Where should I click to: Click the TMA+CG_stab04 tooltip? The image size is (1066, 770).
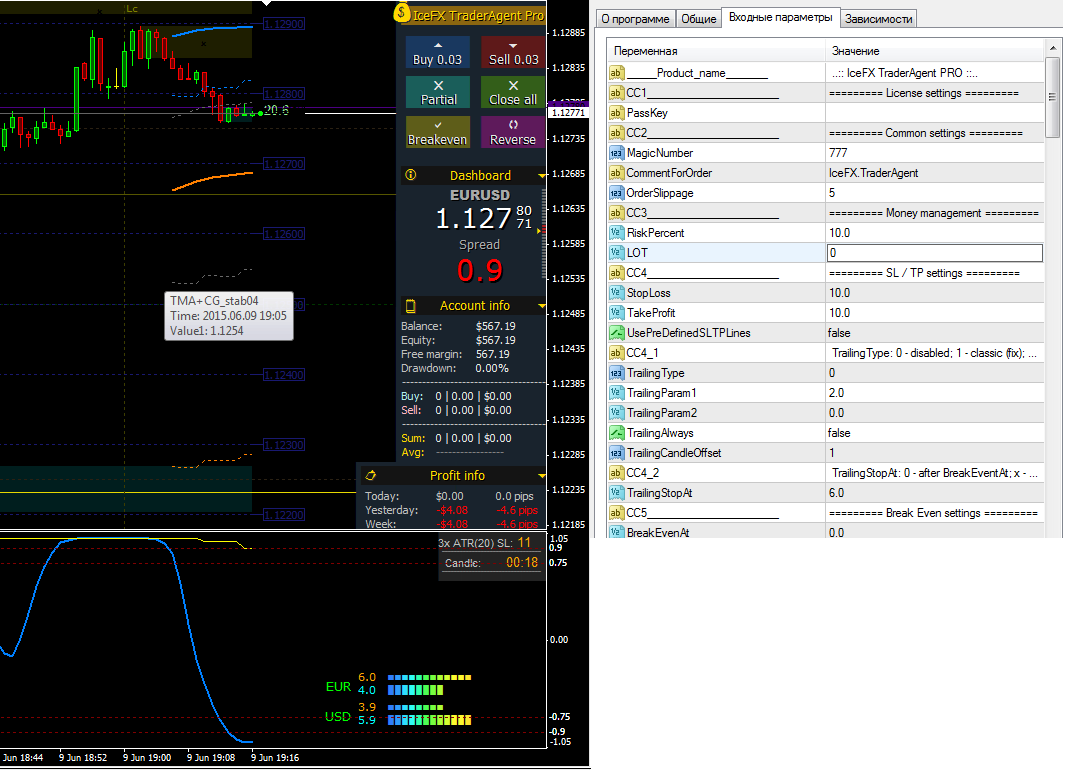point(229,316)
